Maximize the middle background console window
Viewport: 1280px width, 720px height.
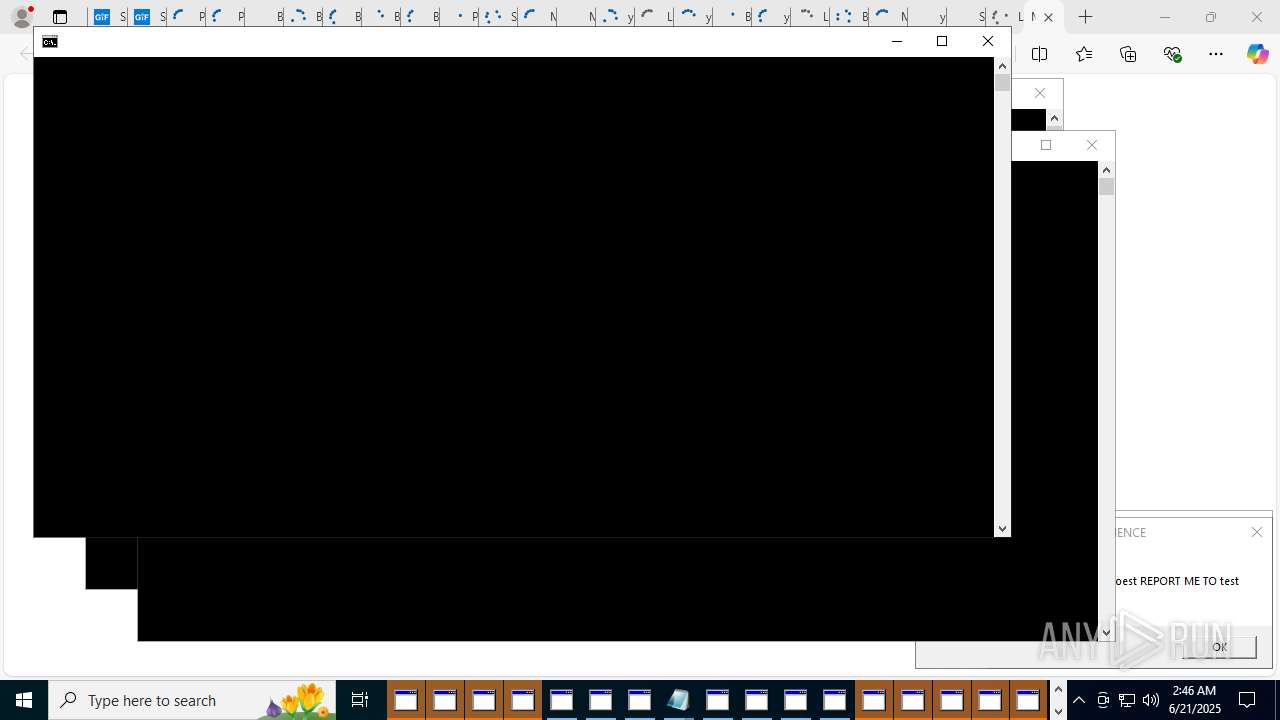[1046, 145]
